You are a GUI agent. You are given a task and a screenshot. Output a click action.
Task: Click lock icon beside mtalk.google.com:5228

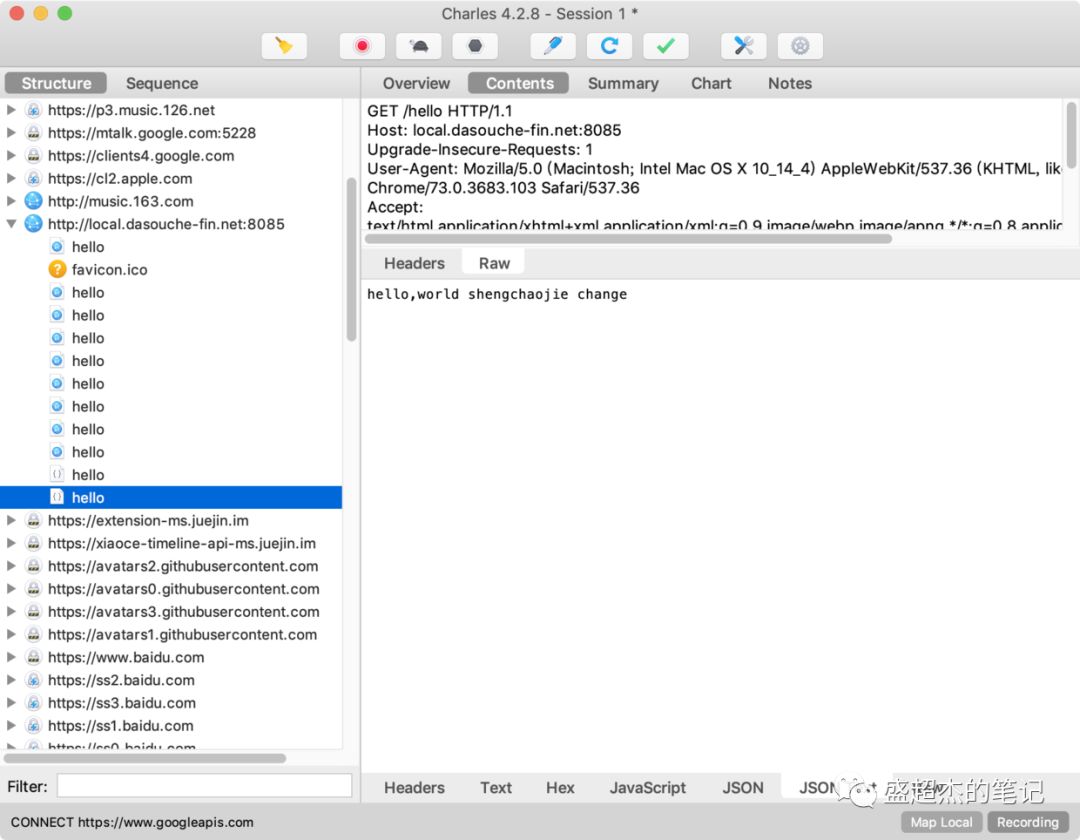pos(33,132)
